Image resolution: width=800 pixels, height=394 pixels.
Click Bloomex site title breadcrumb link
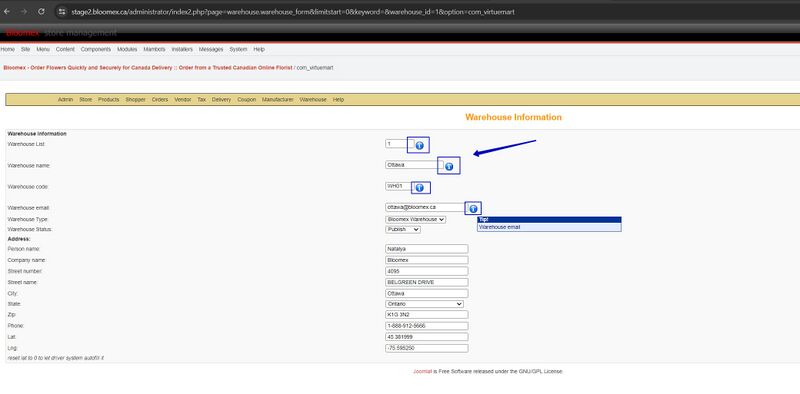148,68
